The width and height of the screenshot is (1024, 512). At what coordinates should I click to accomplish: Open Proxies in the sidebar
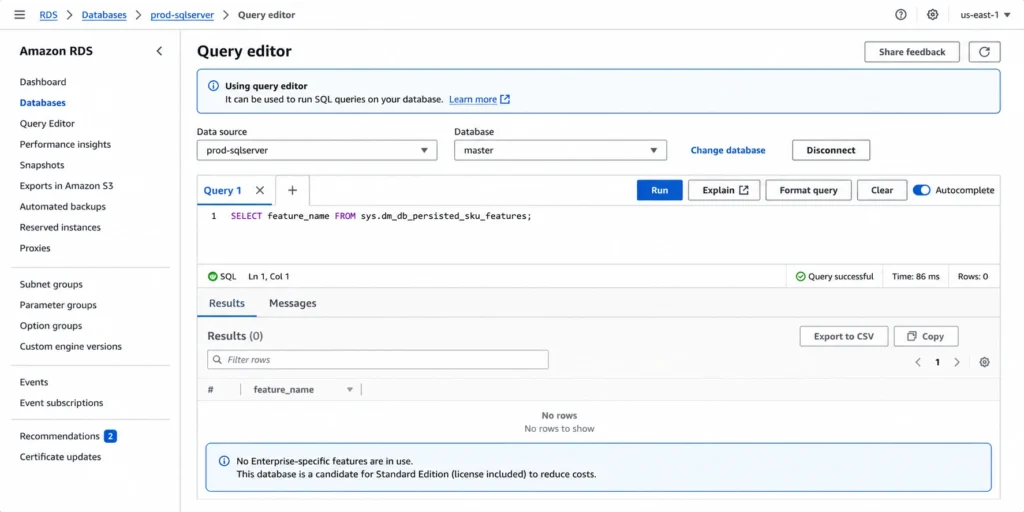[35, 248]
